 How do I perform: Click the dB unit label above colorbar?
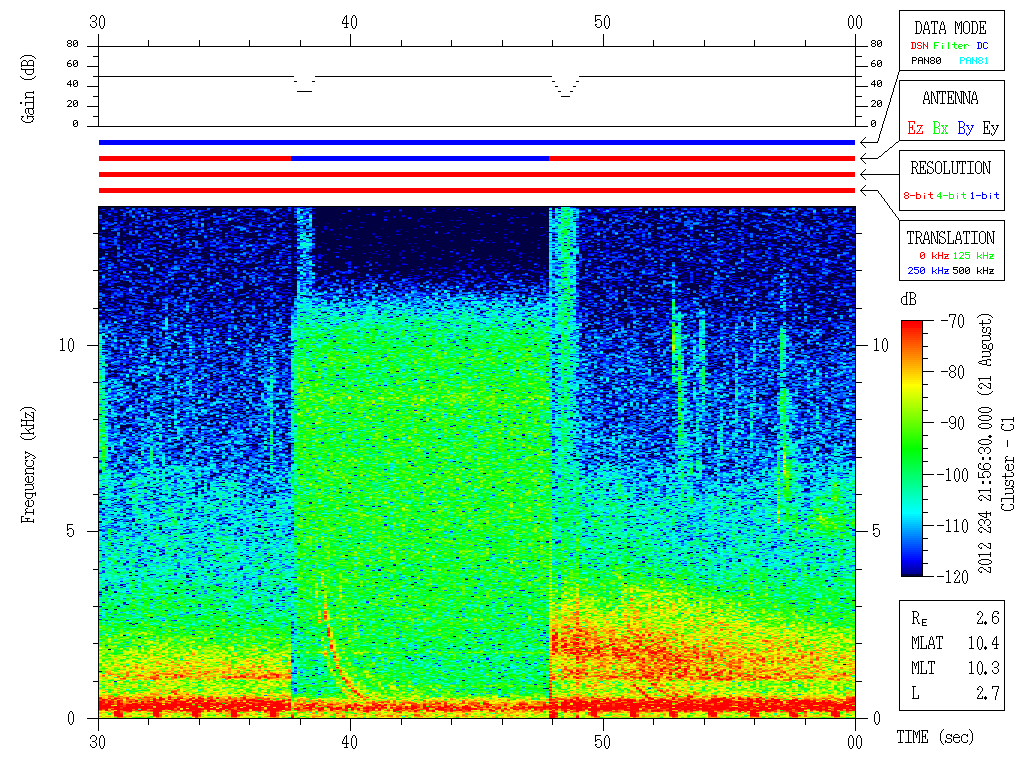pyautogui.click(x=908, y=299)
